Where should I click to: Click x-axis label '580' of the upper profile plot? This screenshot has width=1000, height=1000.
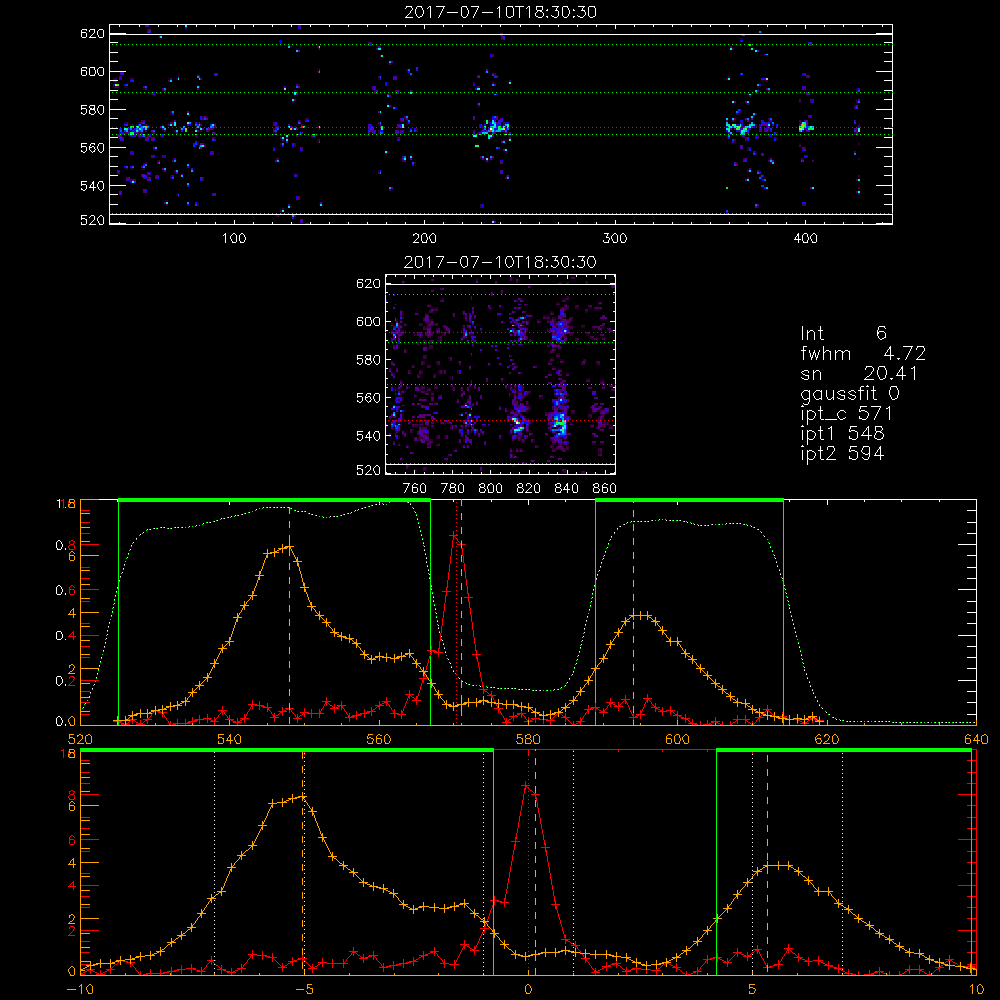click(528, 739)
